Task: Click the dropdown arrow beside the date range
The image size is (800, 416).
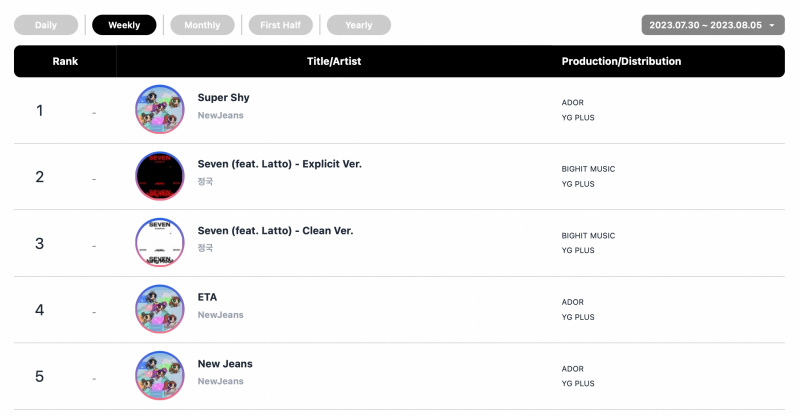Action: pyautogui.click(x=772, y=26)
